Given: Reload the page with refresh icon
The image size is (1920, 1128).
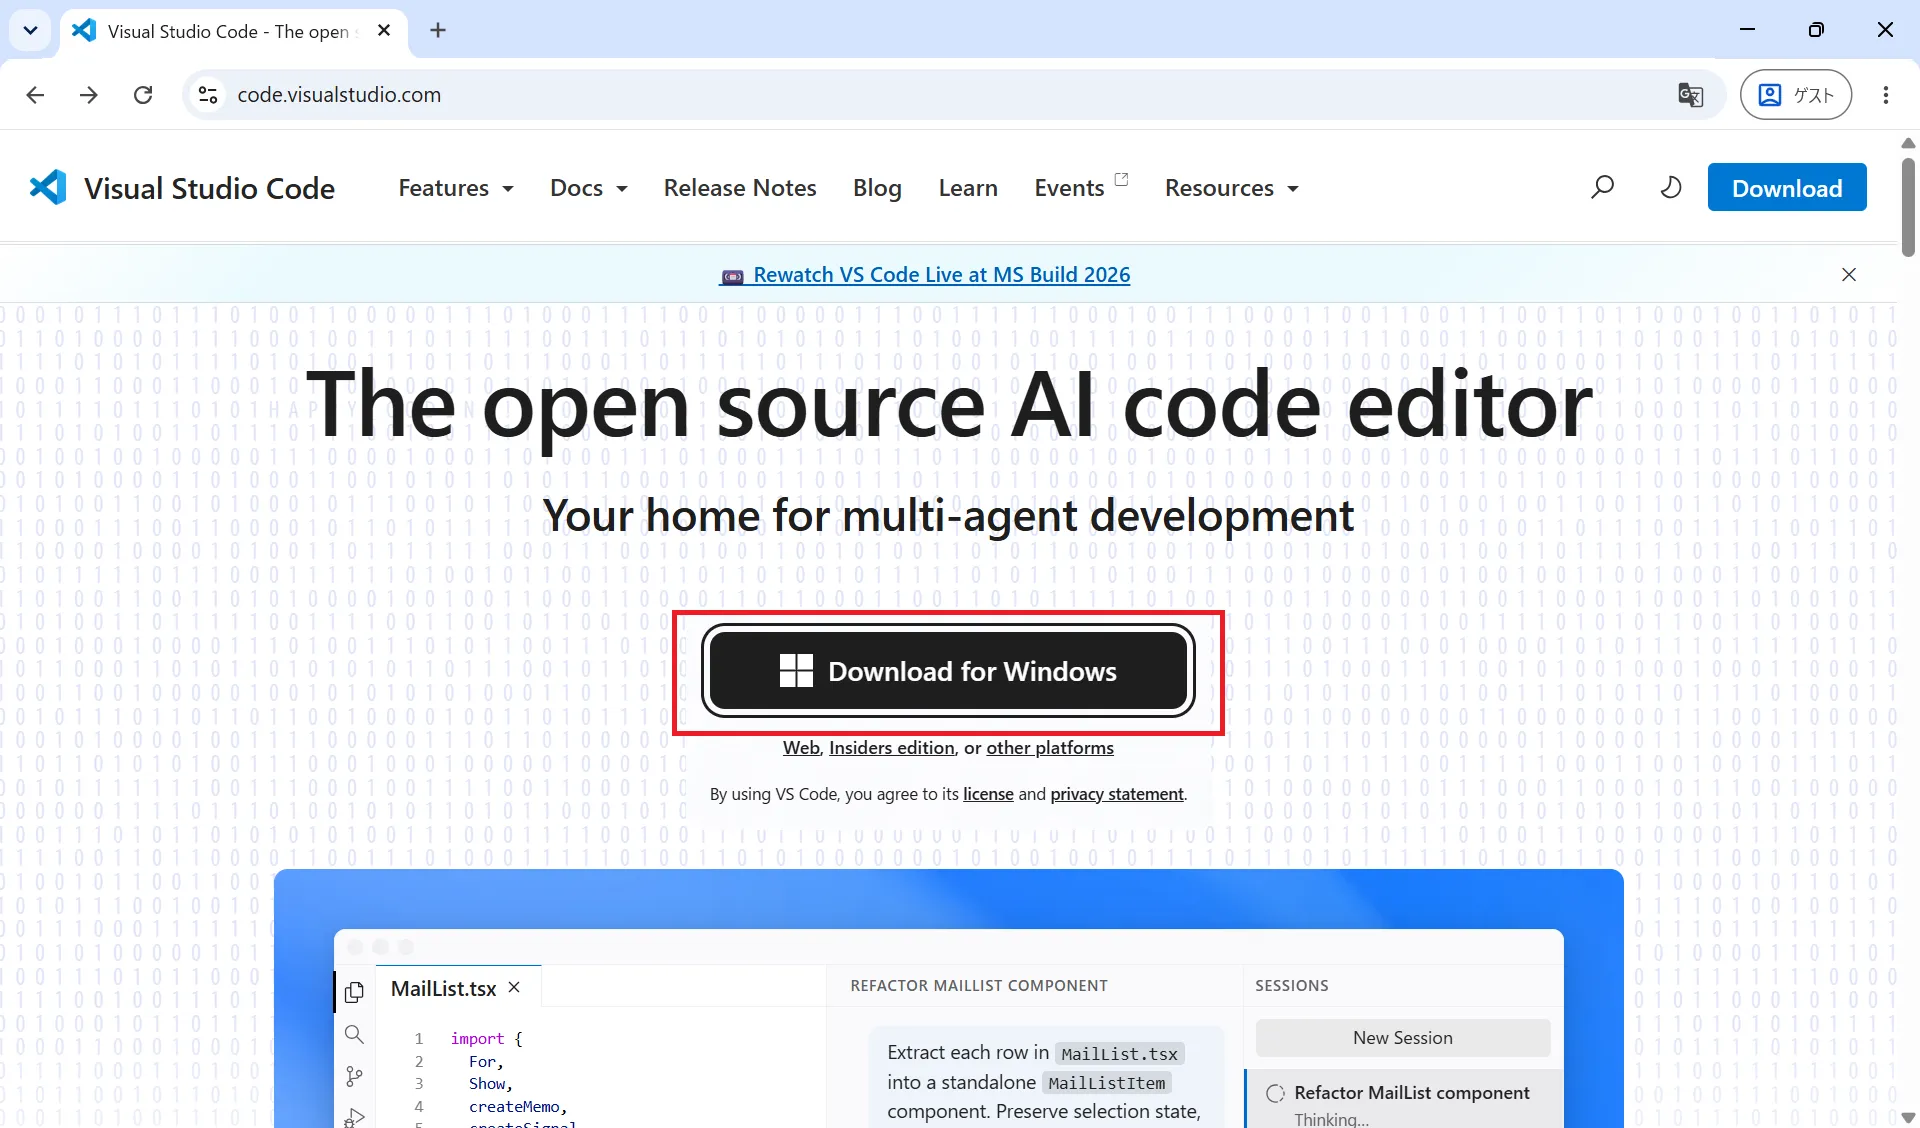Looking at the screenshot, I should (143, 95).
